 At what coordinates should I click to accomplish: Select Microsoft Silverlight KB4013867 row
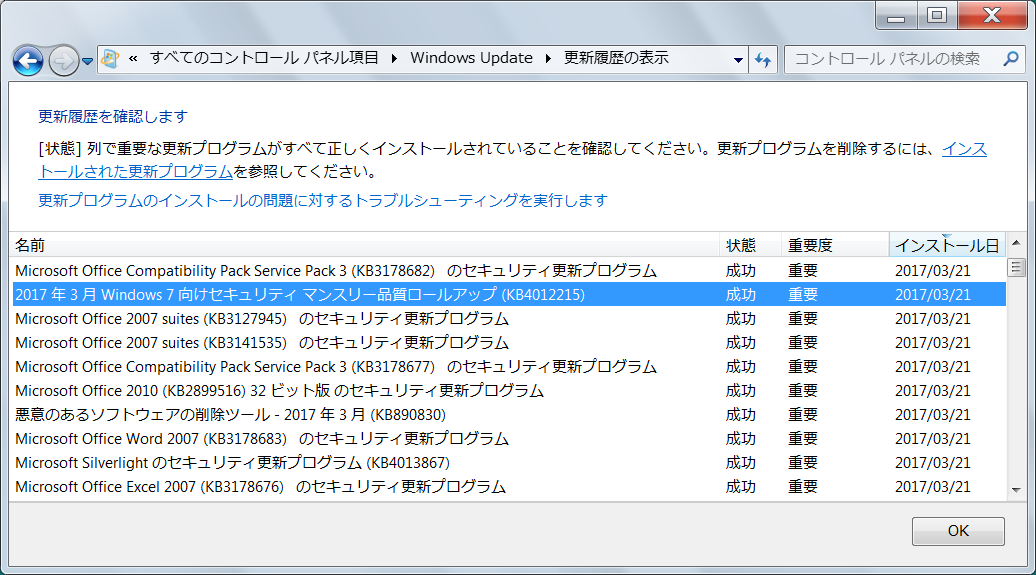click(509, 463)
